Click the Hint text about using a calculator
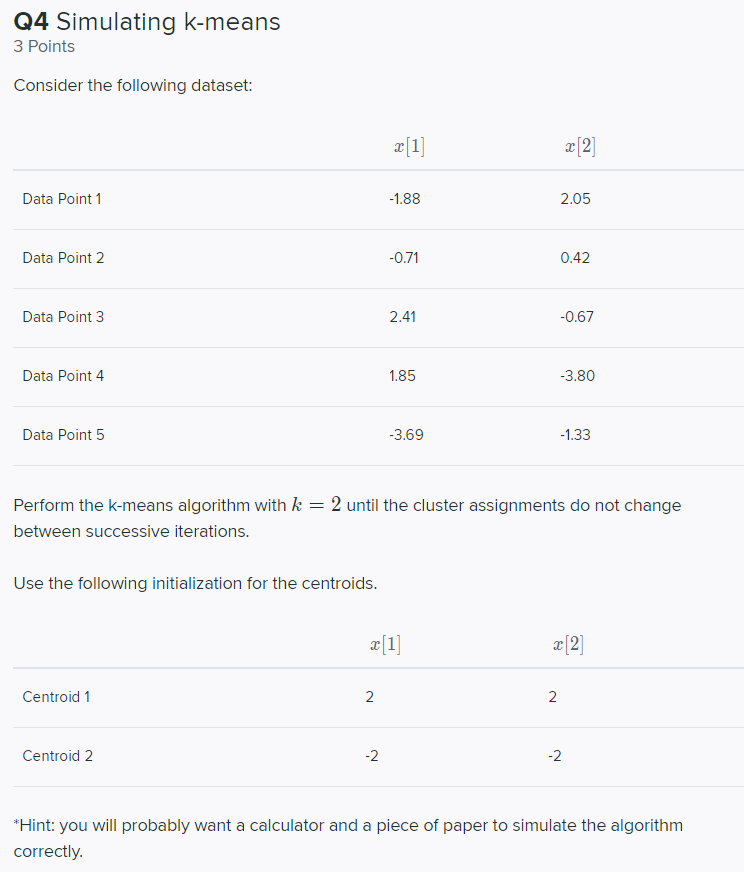The image size is (744, 872). tap(348, 838)
